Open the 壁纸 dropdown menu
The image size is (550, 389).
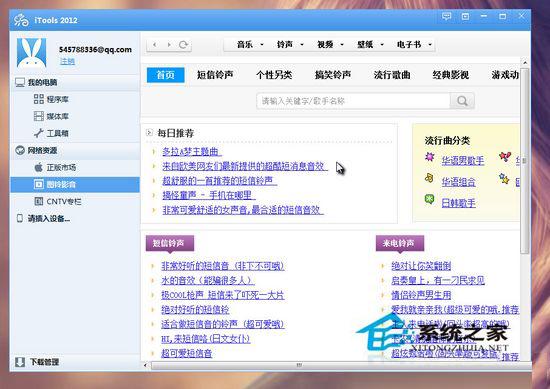(x=370, y=45)
